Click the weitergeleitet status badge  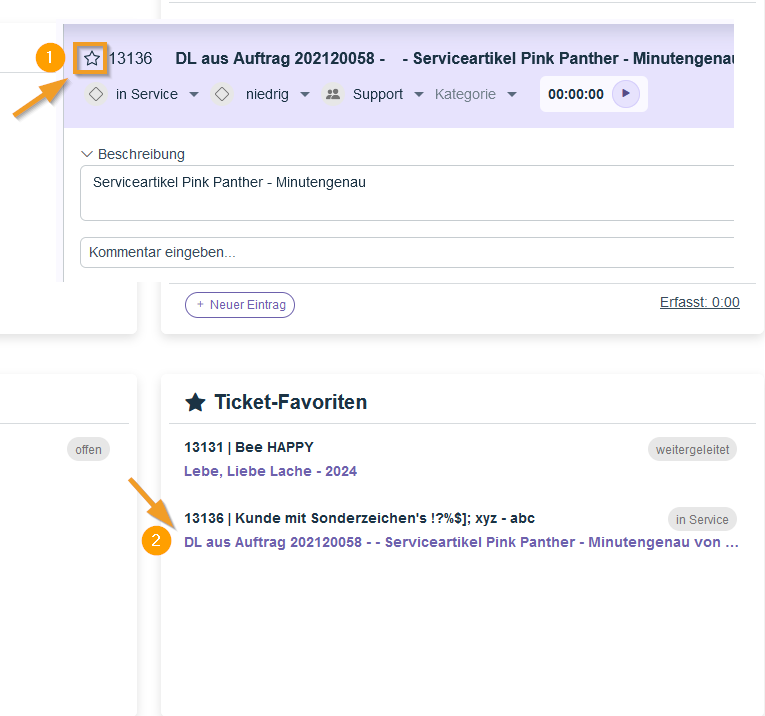(x=692, y=450)
